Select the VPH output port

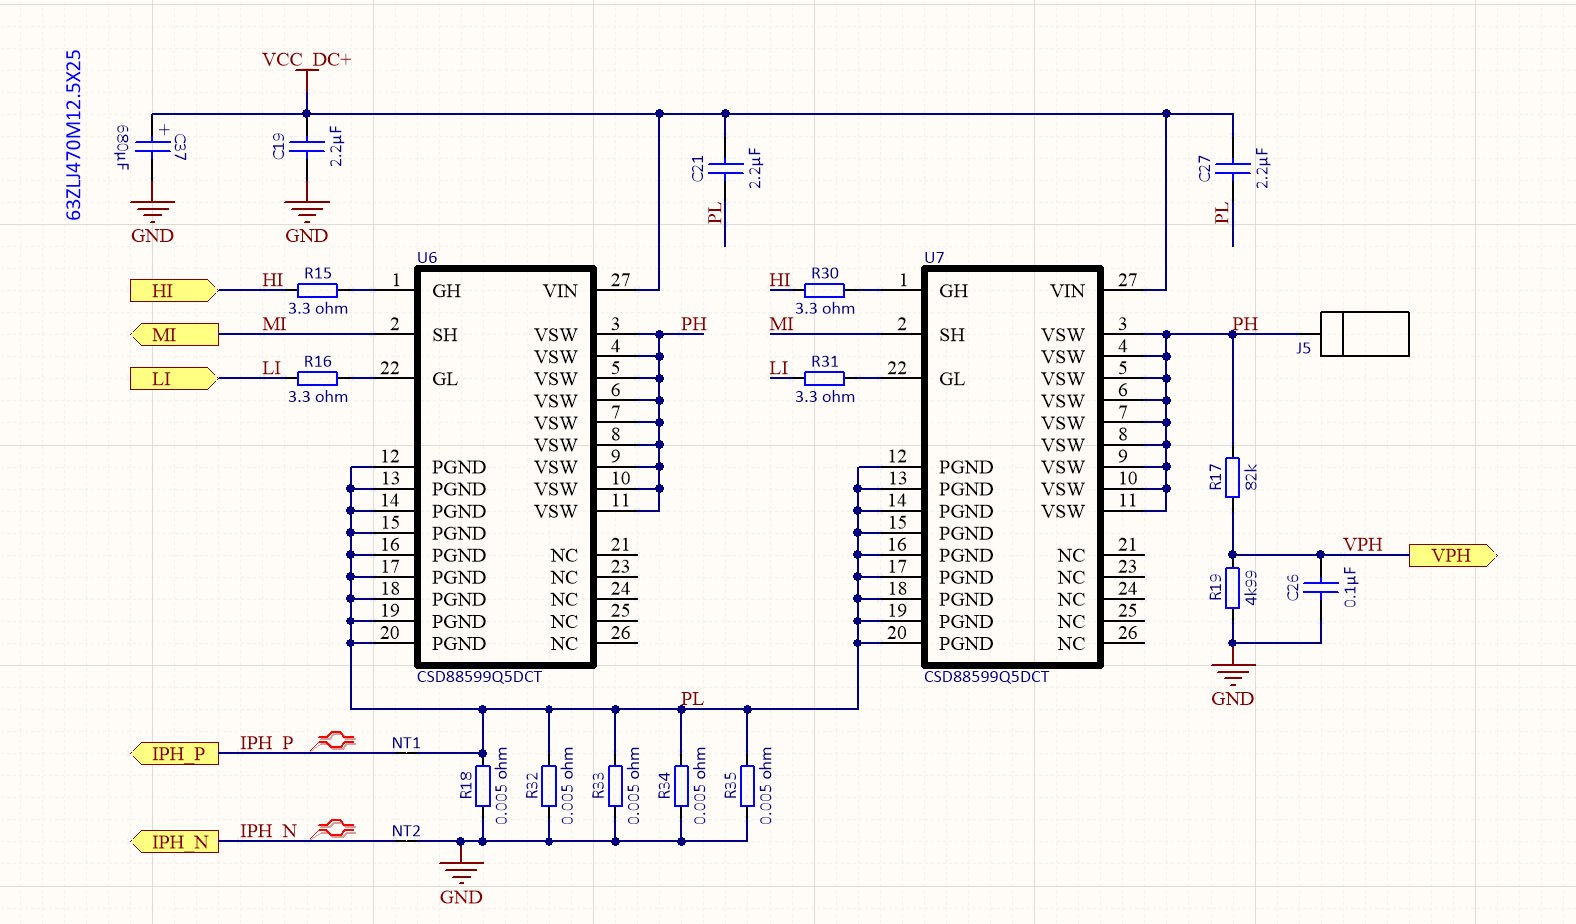pyautogui.click(x=1453, y=555)
